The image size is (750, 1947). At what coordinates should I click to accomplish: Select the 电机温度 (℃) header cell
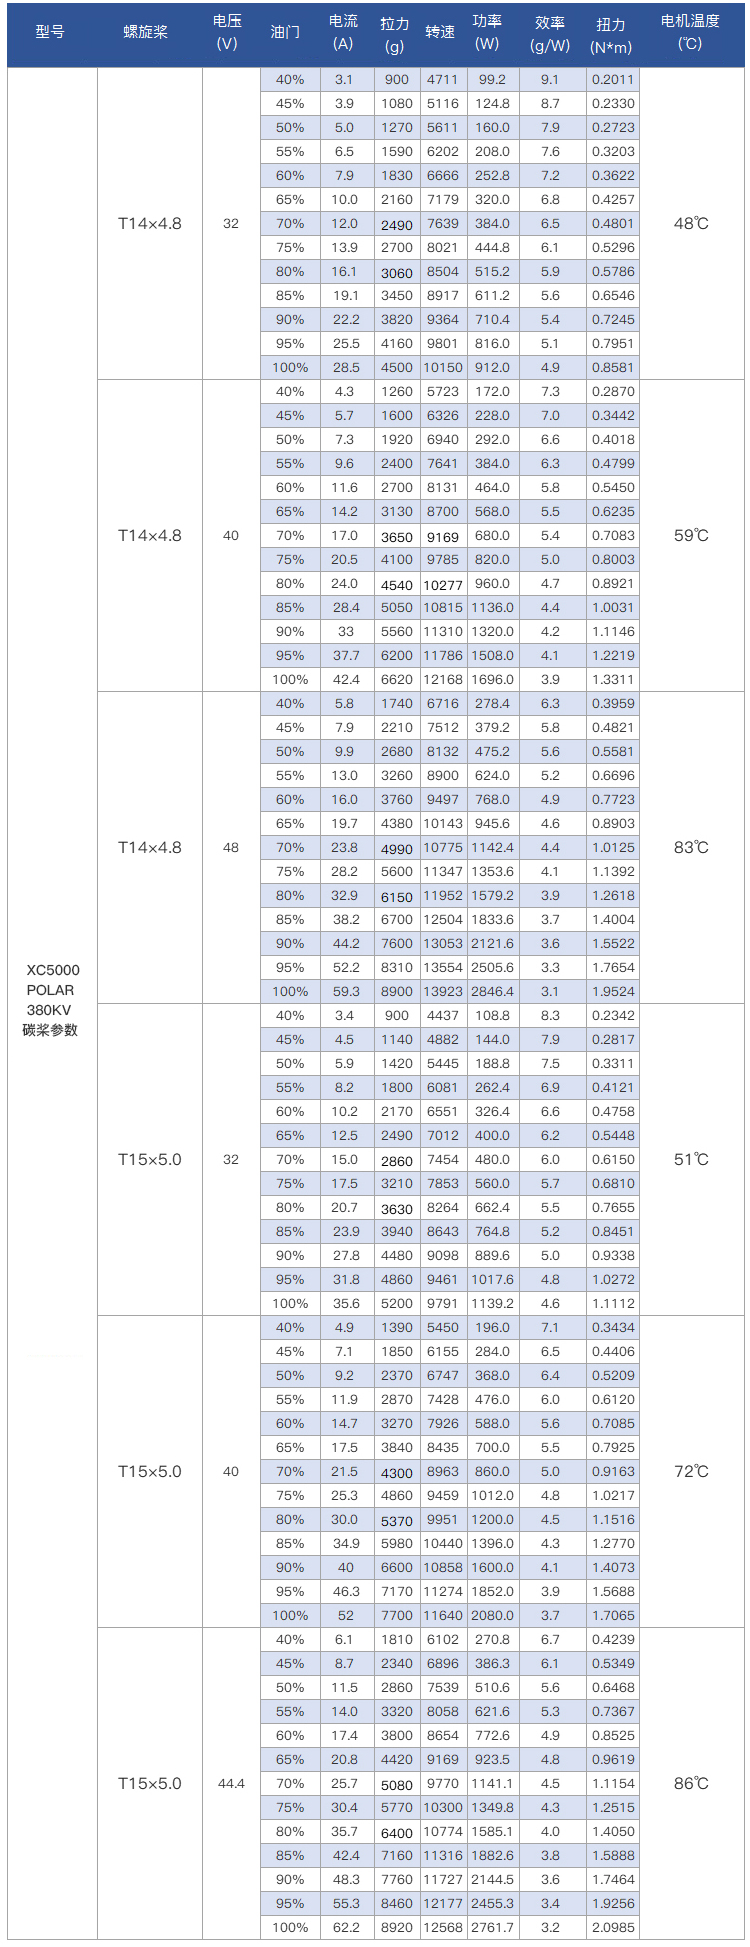pos(690,32)
